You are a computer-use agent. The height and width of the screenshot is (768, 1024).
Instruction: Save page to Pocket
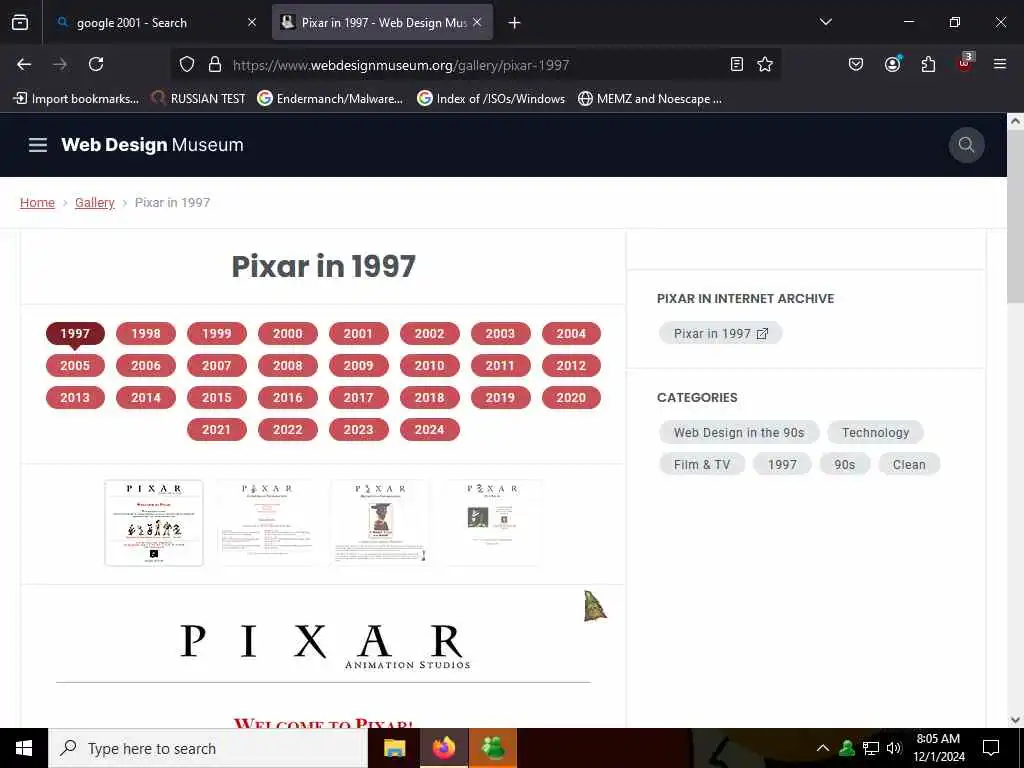(856, 64)
